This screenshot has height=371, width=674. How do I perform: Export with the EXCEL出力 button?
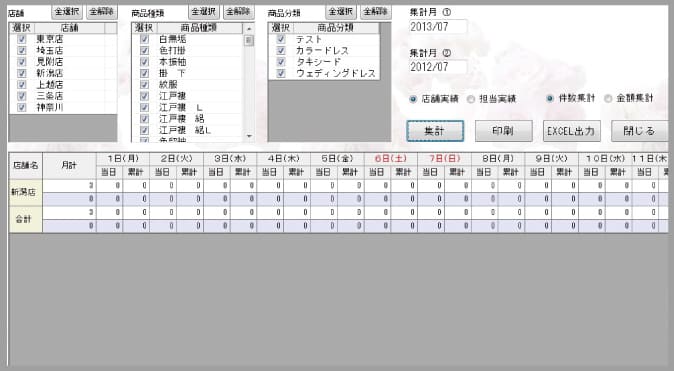[572, 131]
